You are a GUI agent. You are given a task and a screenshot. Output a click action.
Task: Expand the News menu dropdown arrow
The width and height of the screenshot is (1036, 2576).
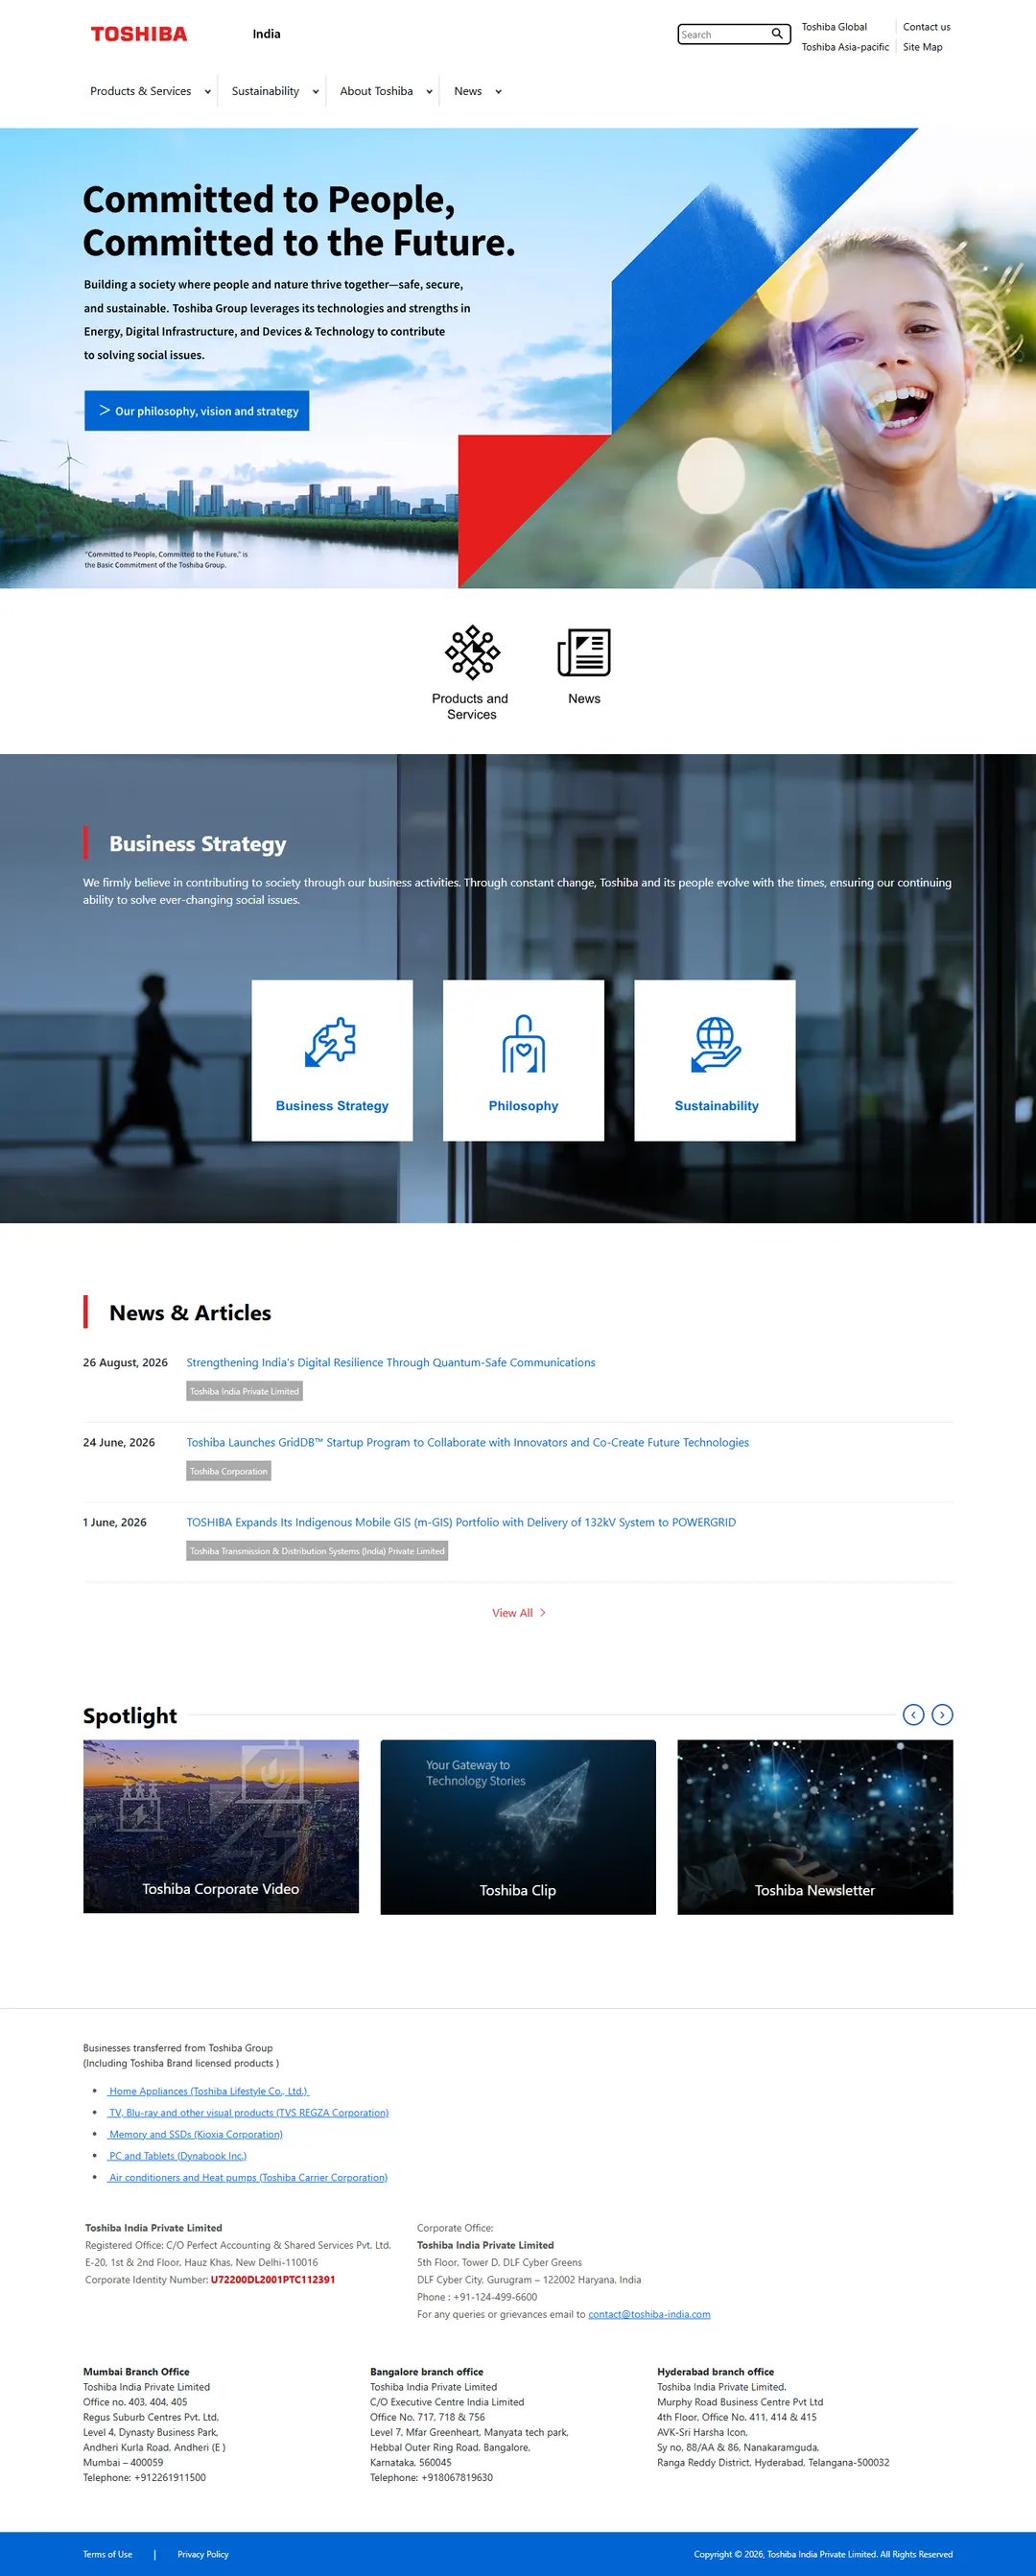pos(499,92)
